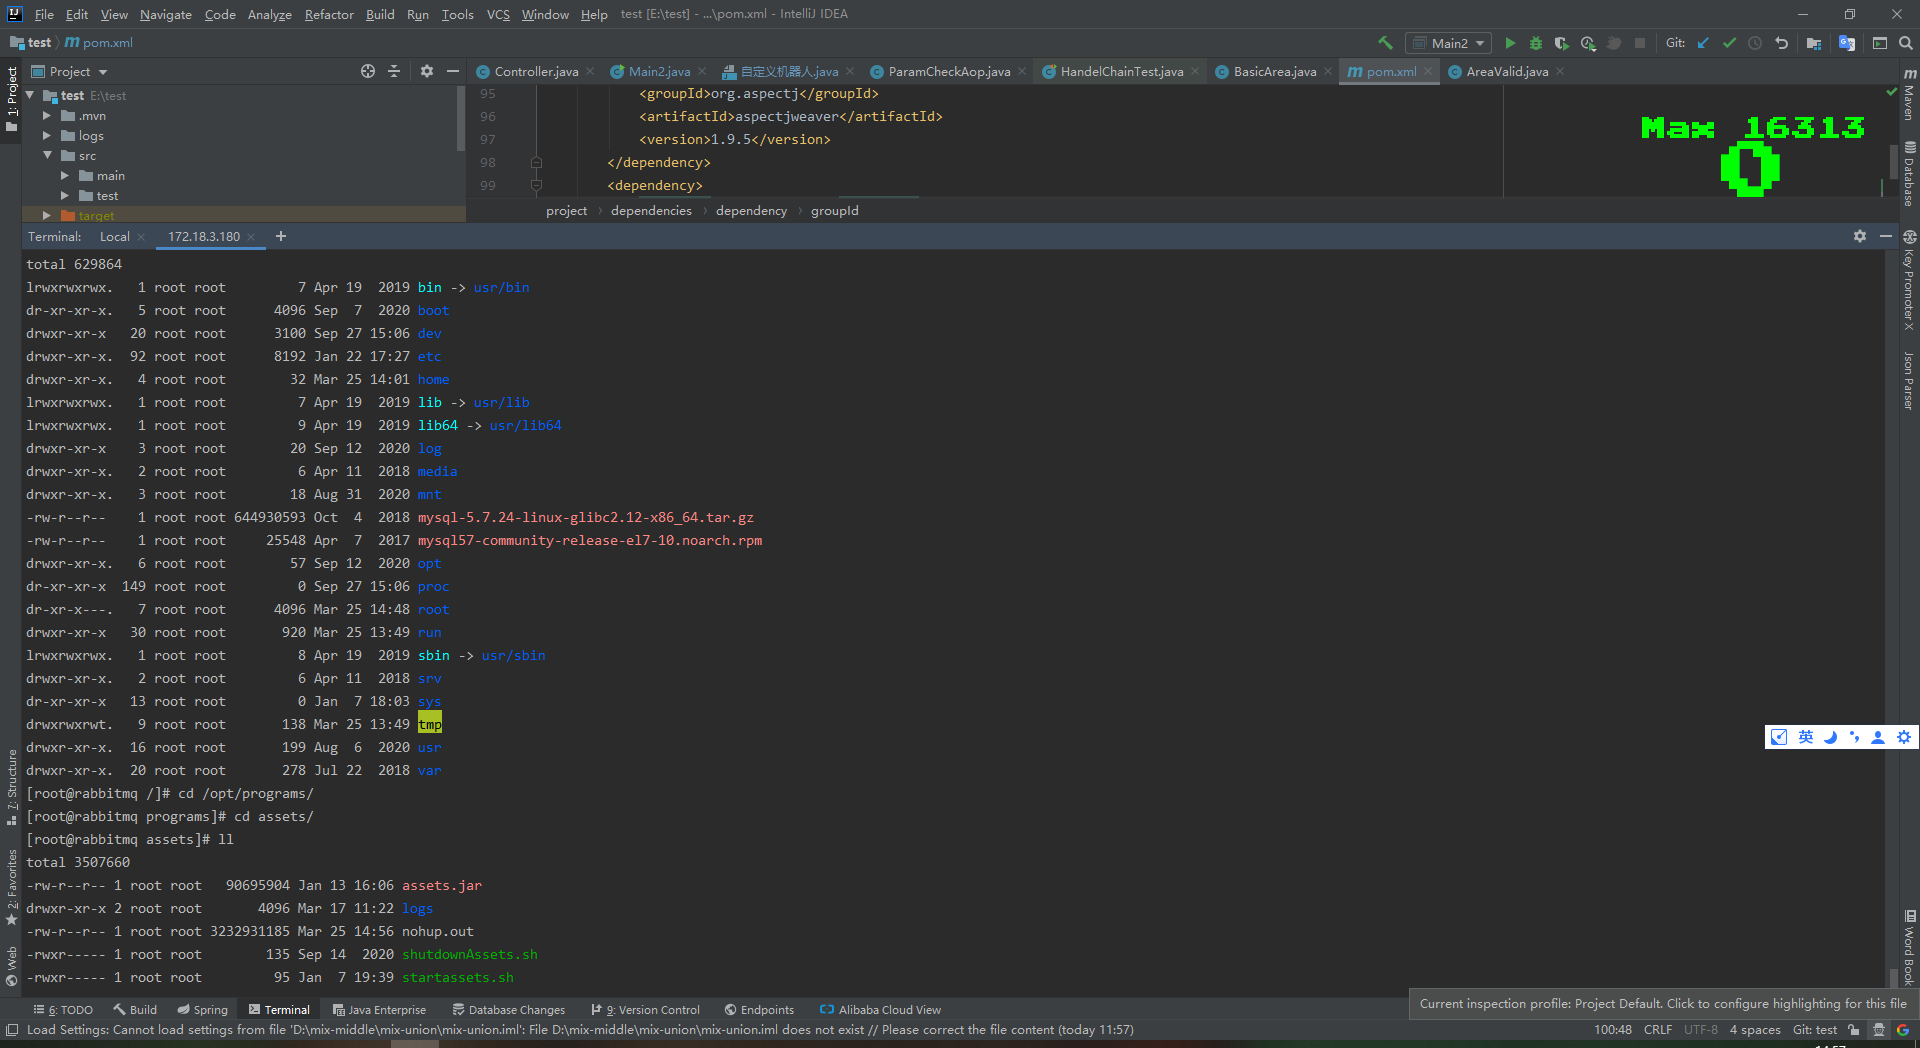Toggle the 6: TODO tool window
This screenshot has height=1048, width=1920.
(63, 1010)
